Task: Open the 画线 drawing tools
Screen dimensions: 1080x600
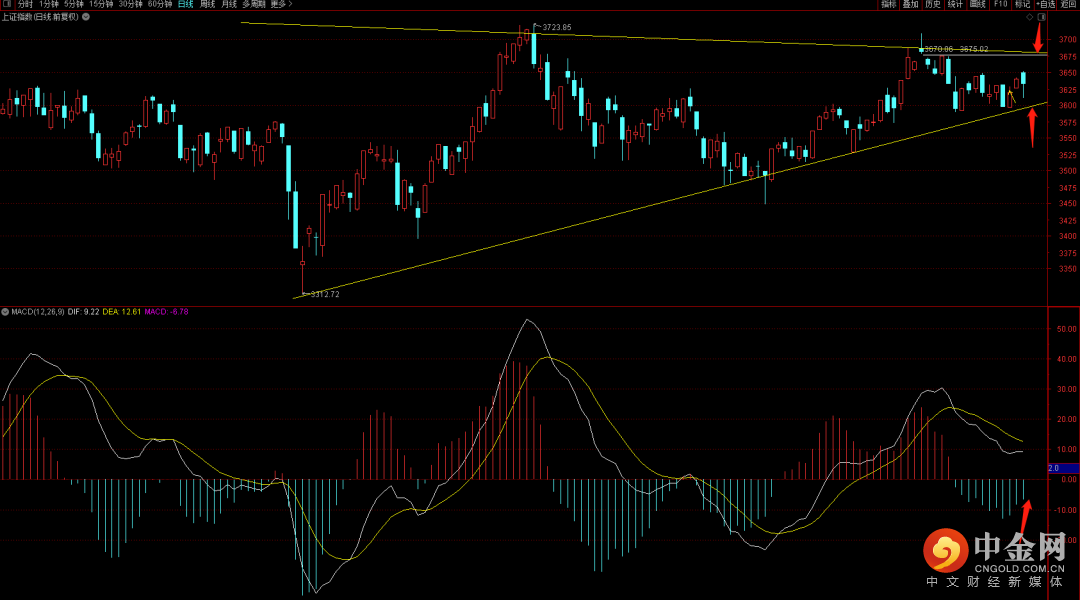Action: pos(977,5)
